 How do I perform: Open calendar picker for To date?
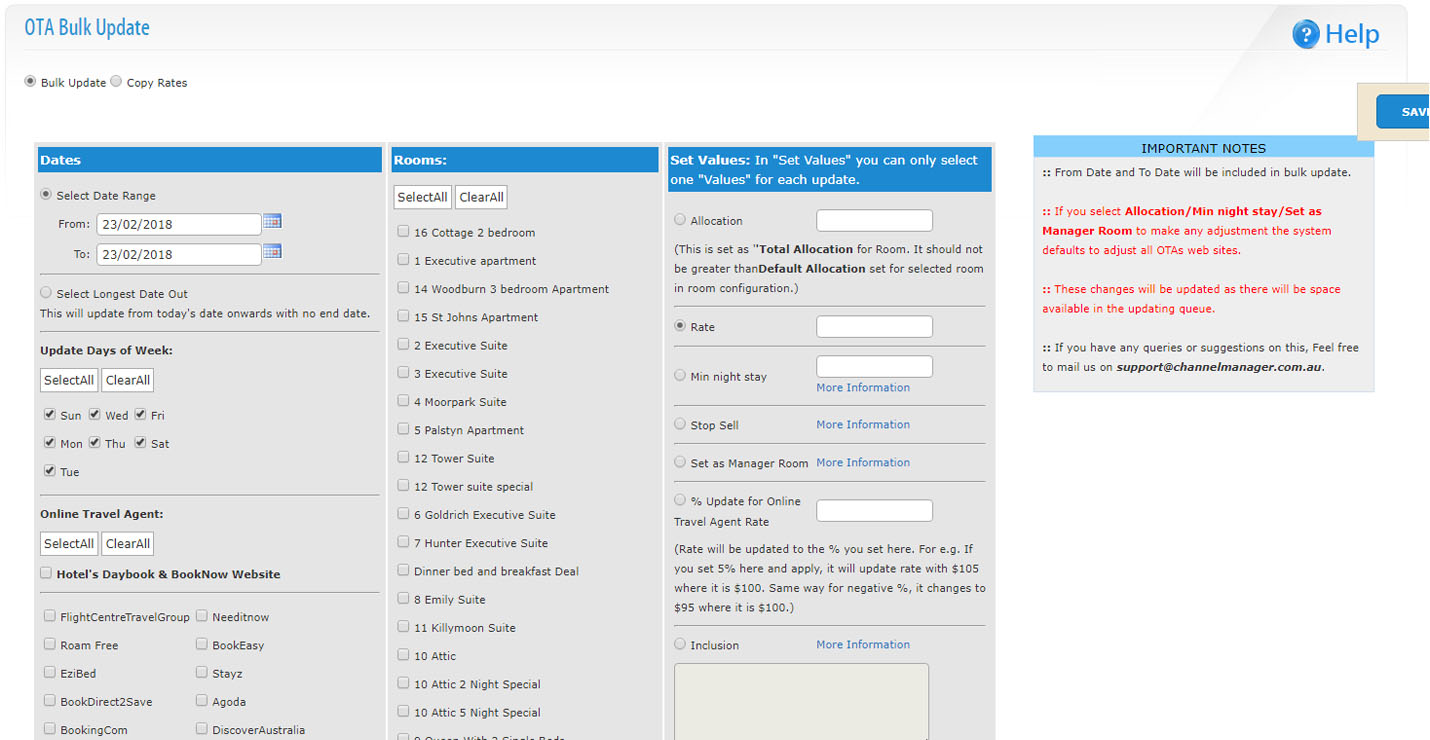272,252
